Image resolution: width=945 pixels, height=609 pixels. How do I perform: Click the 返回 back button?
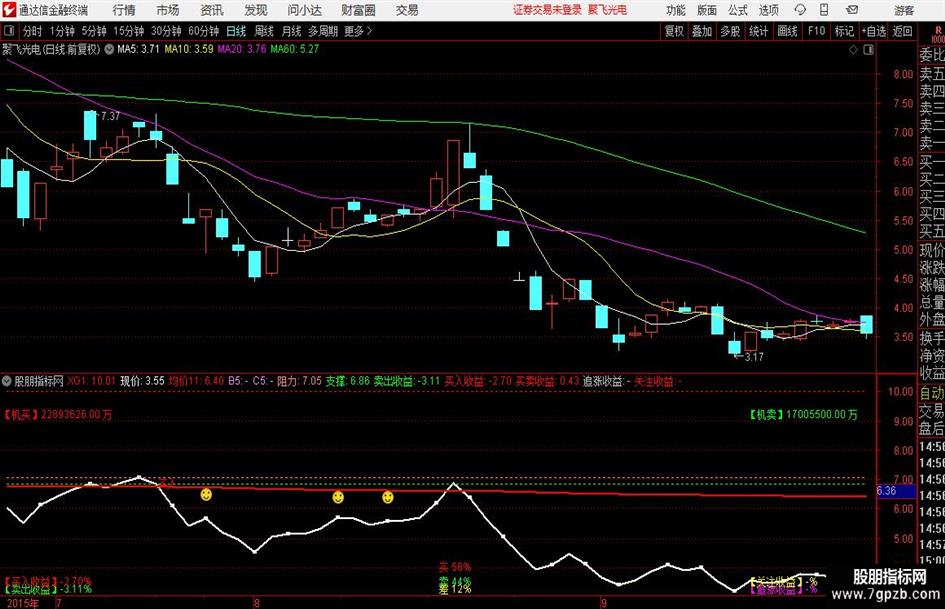(902, 31)
